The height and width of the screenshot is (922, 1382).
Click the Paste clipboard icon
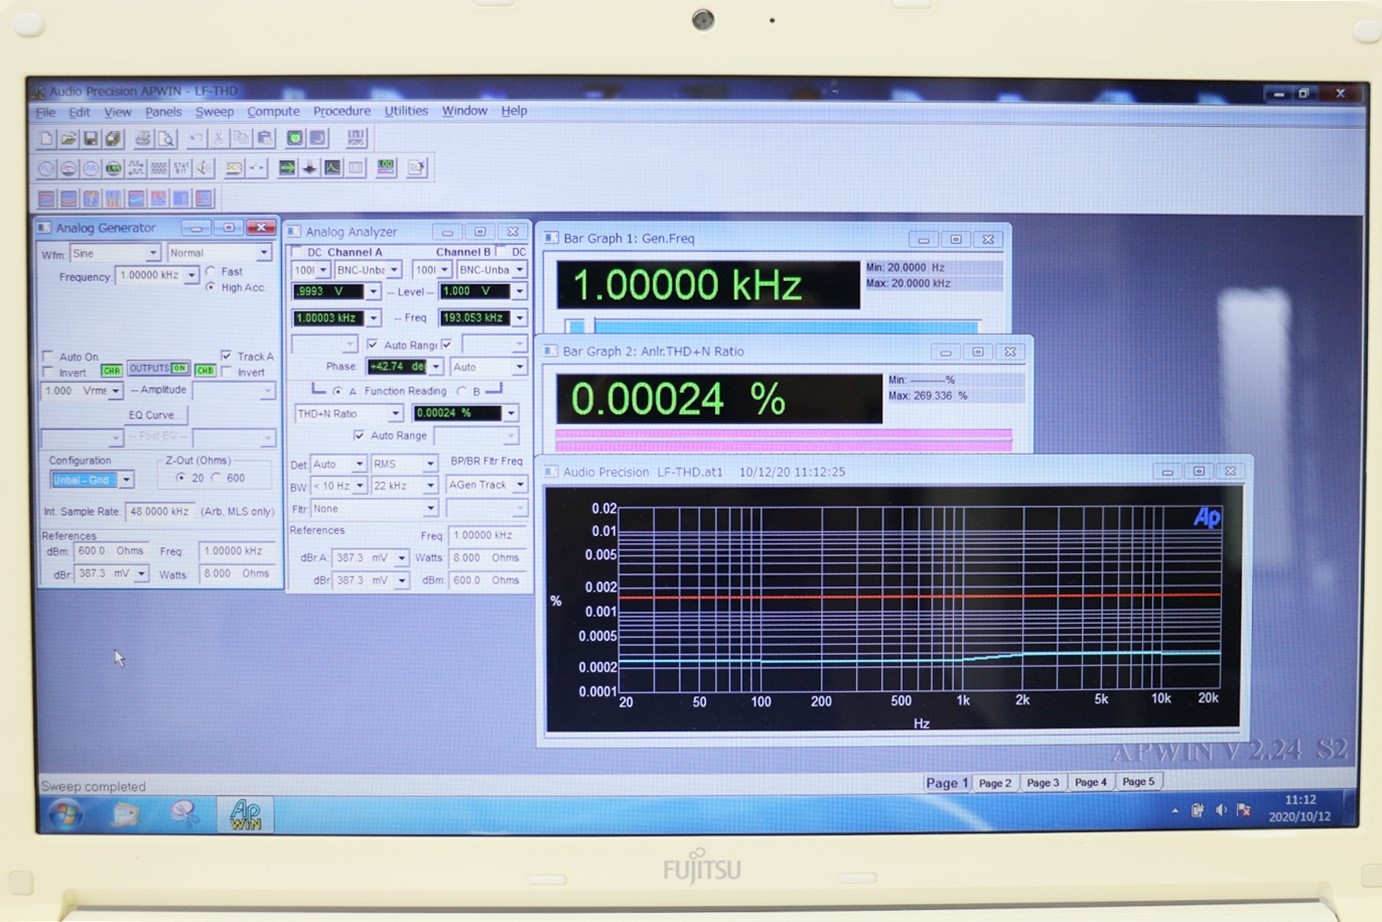(x=264, y=138)
